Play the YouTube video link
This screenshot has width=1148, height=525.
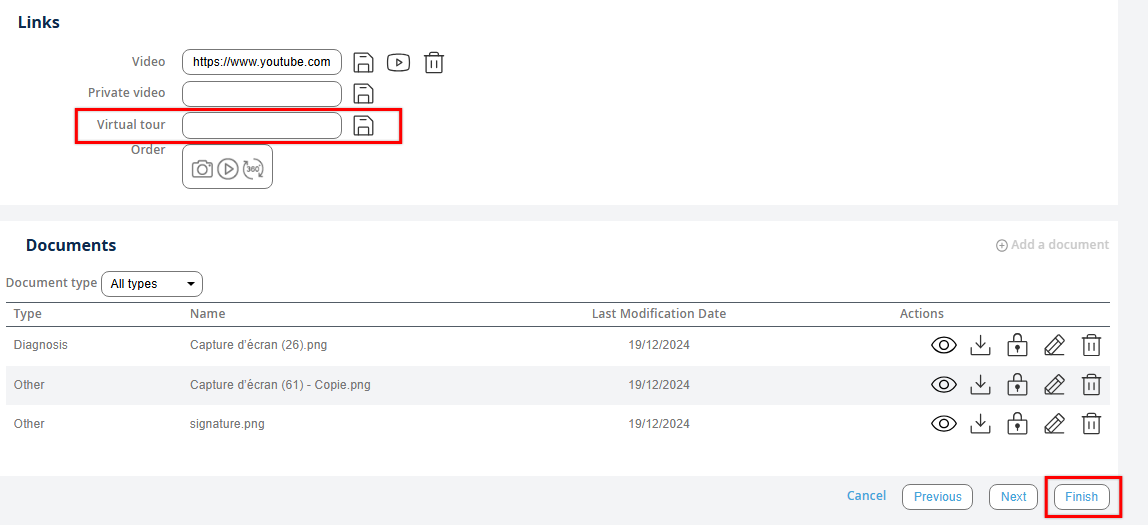pos(398,62)
